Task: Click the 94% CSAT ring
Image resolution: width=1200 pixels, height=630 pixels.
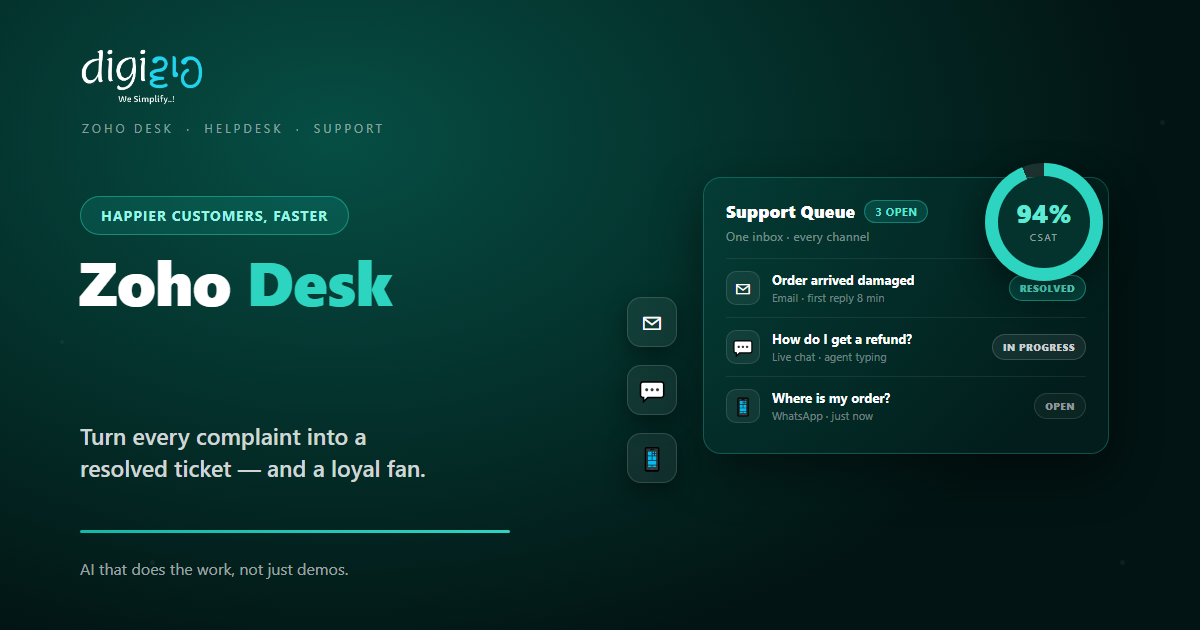Action: [x=1043, y=222]
